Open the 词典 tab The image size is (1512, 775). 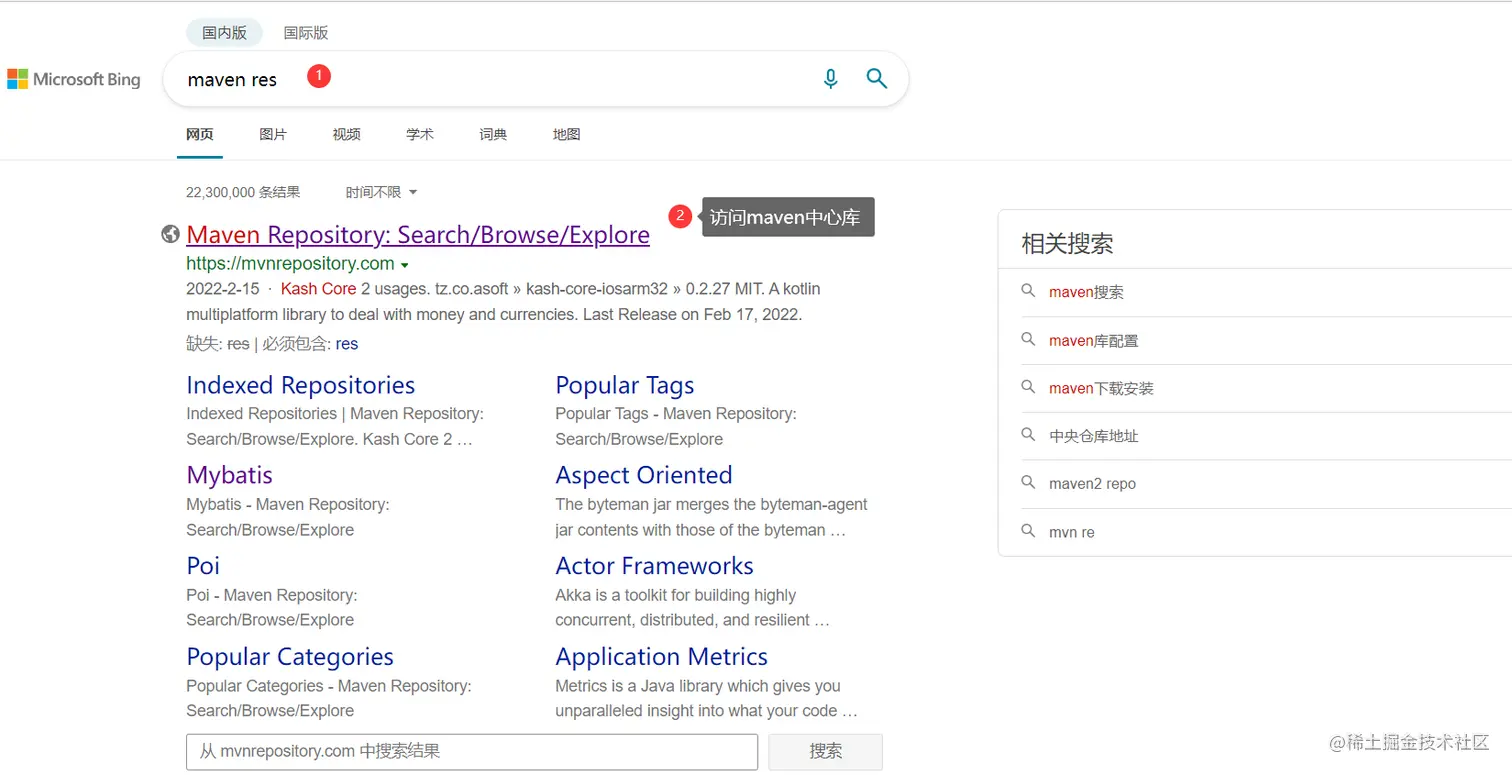pyautogui.click(x=493, y=134)
